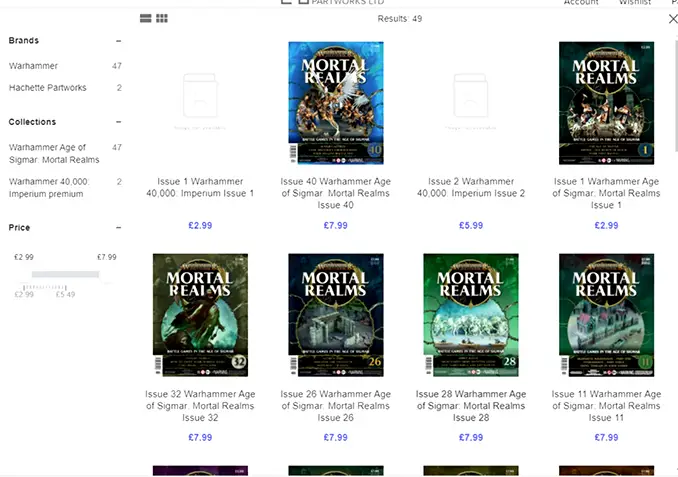Close the filter results panel
The image size is (678, 477).
pos(673,19)
